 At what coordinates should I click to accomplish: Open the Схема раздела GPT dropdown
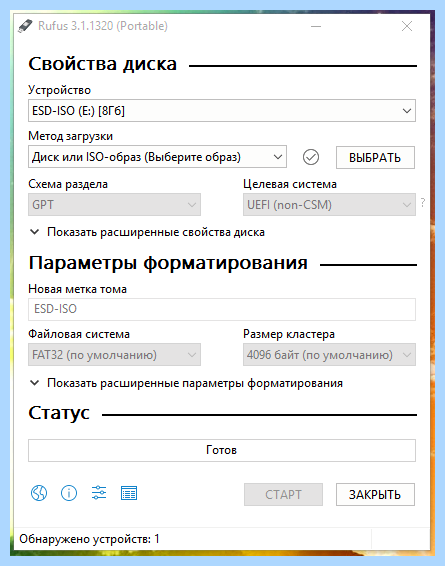point(114,205)
